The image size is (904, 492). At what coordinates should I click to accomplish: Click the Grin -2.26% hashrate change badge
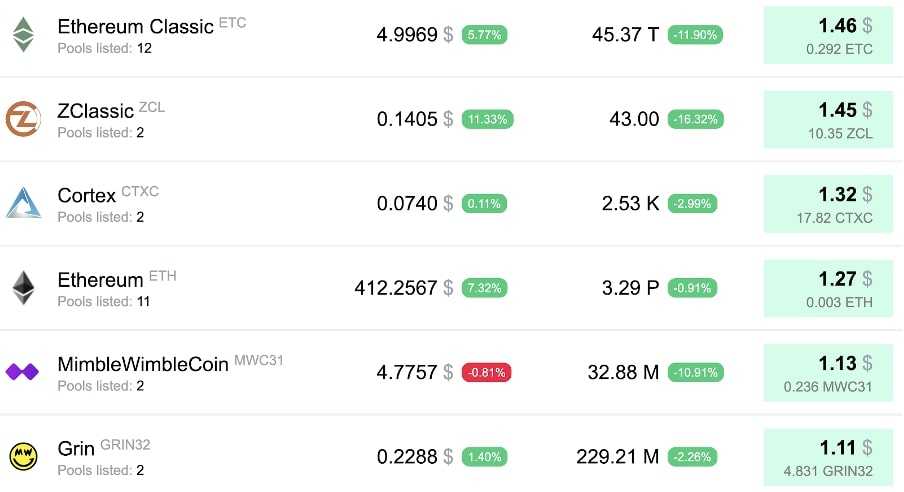click(x=695, y=457)
